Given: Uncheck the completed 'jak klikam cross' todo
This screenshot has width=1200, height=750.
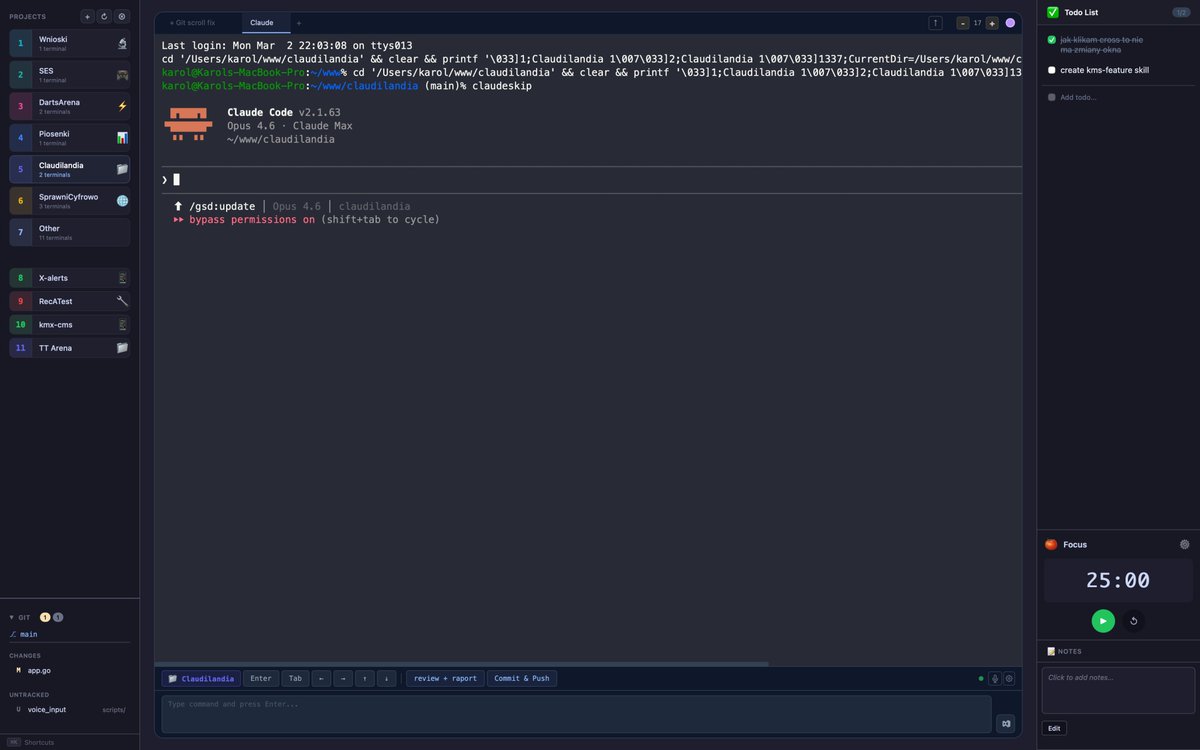Looking at the screenshot, I should click(1052, 39).
